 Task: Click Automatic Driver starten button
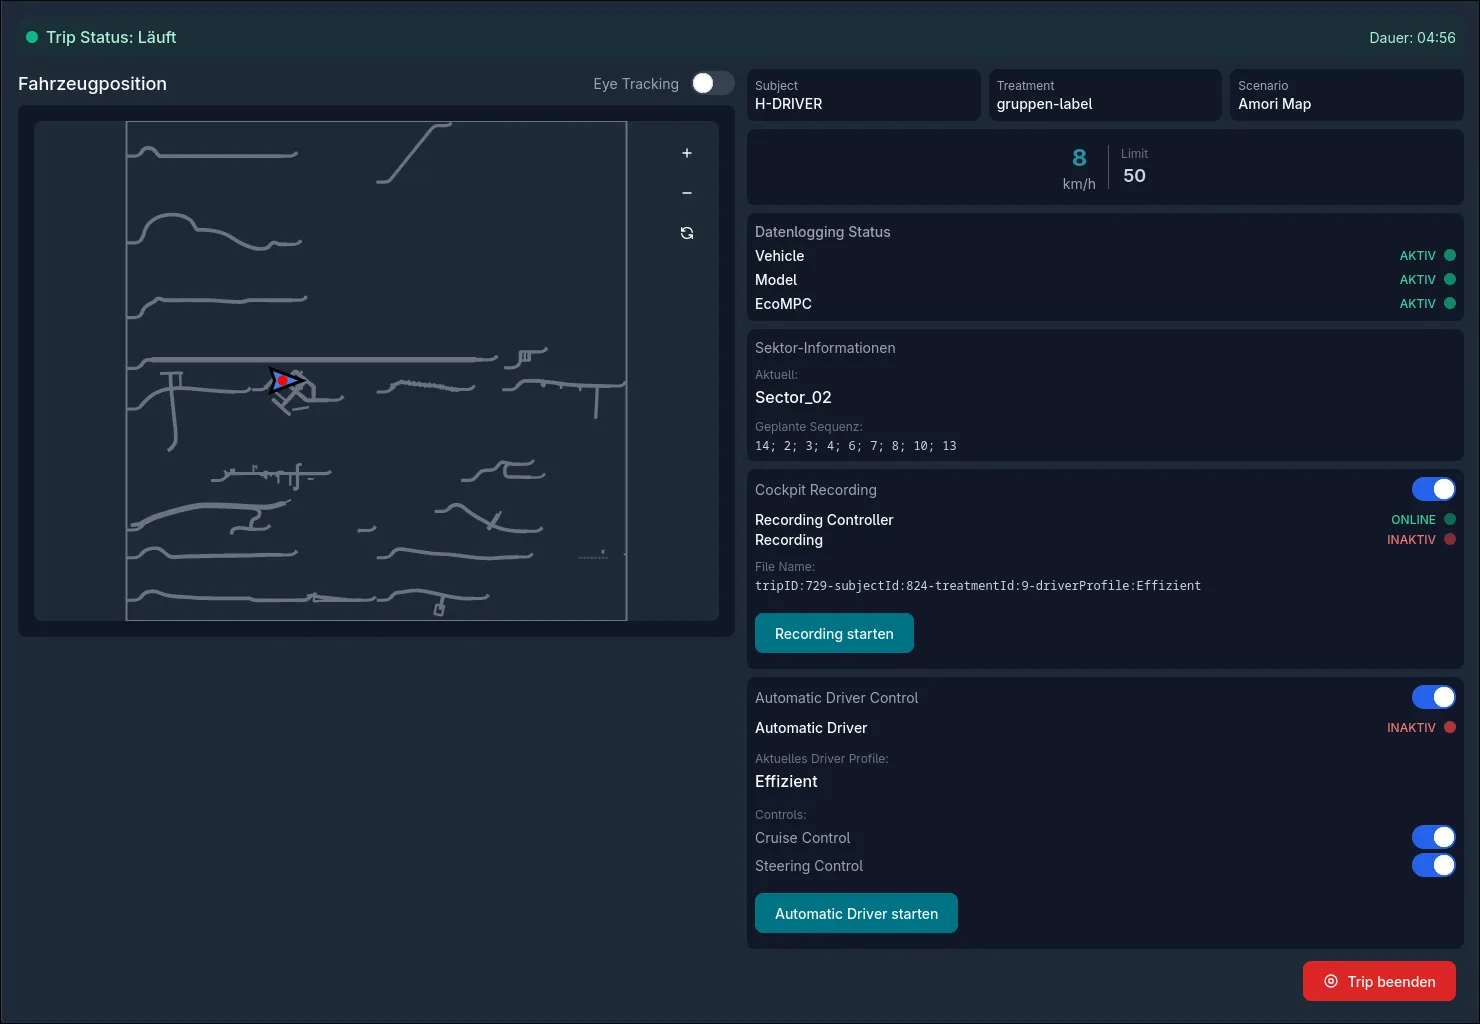pos(856,913)
